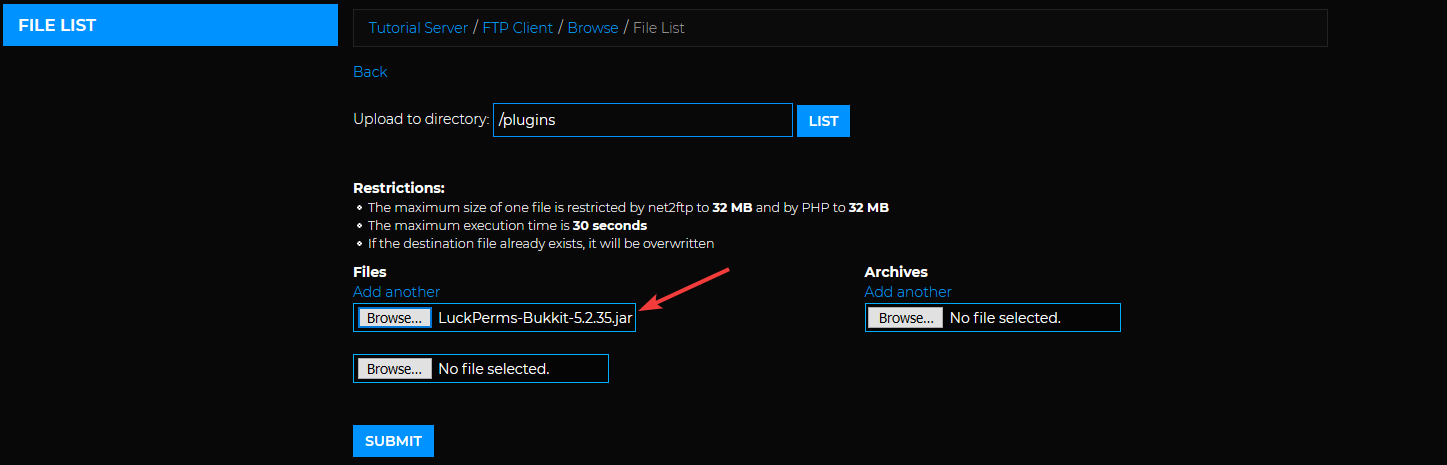Click the Archives section heading

pos(896,272)
